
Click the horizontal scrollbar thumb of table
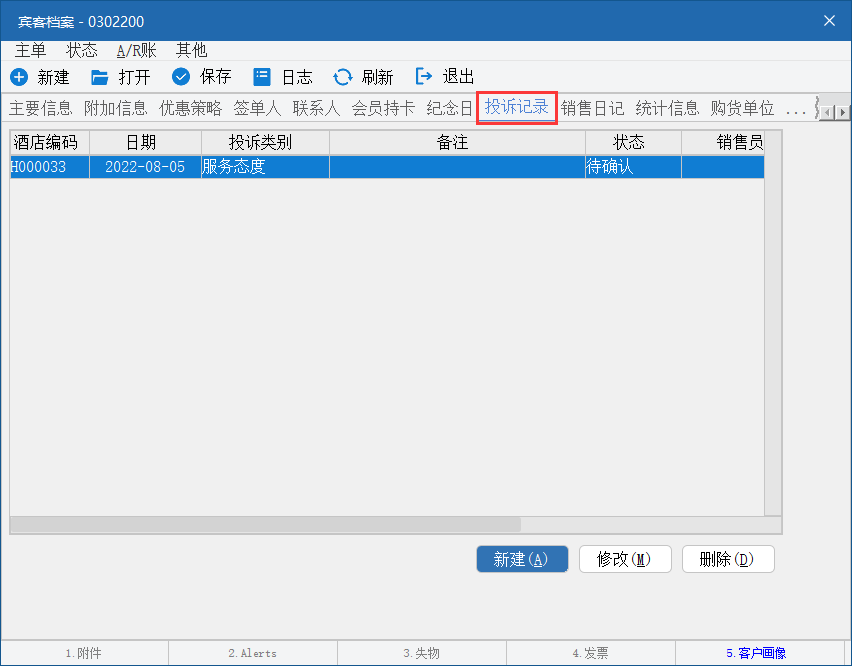(x=266, y=525)
